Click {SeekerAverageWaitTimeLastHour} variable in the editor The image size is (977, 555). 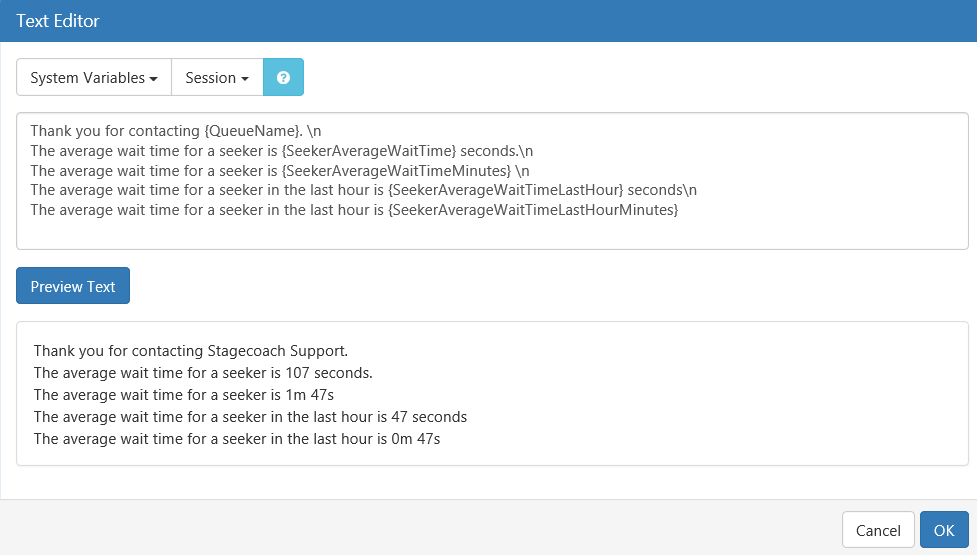tap(506, 190)
